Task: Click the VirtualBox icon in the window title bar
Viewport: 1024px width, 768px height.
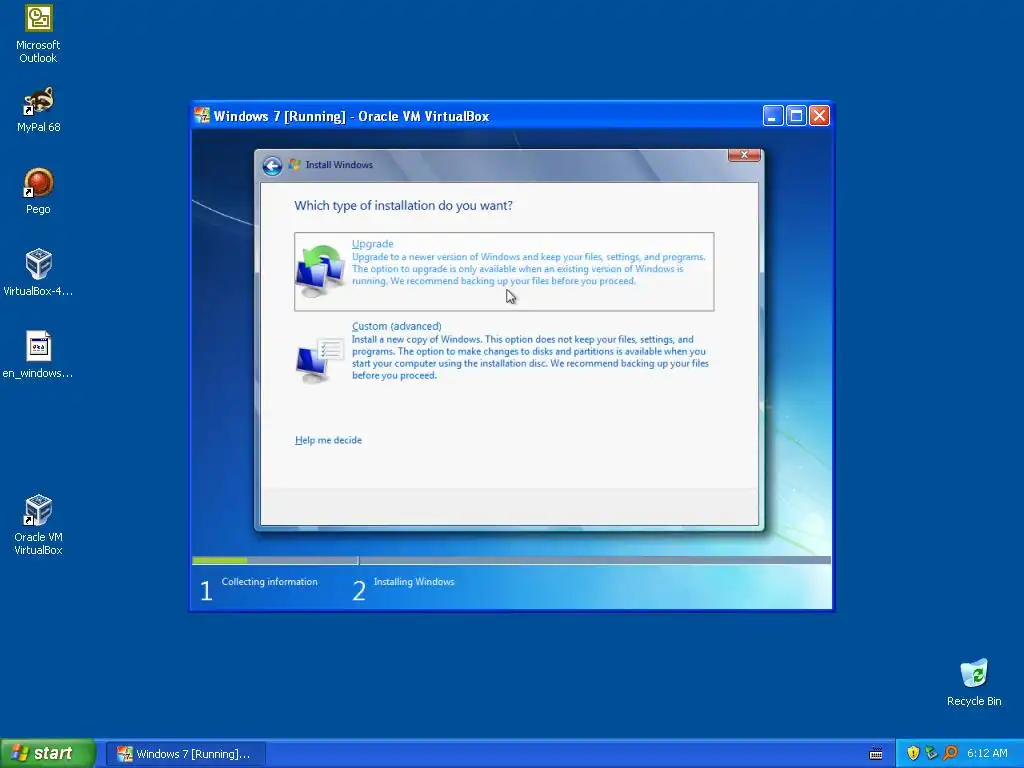Action: pyautogui.click(x=202, y=116)
